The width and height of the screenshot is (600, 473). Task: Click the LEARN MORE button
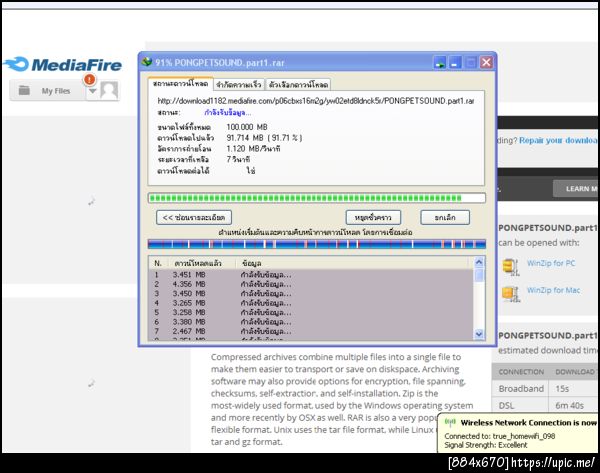click(576, 189)
